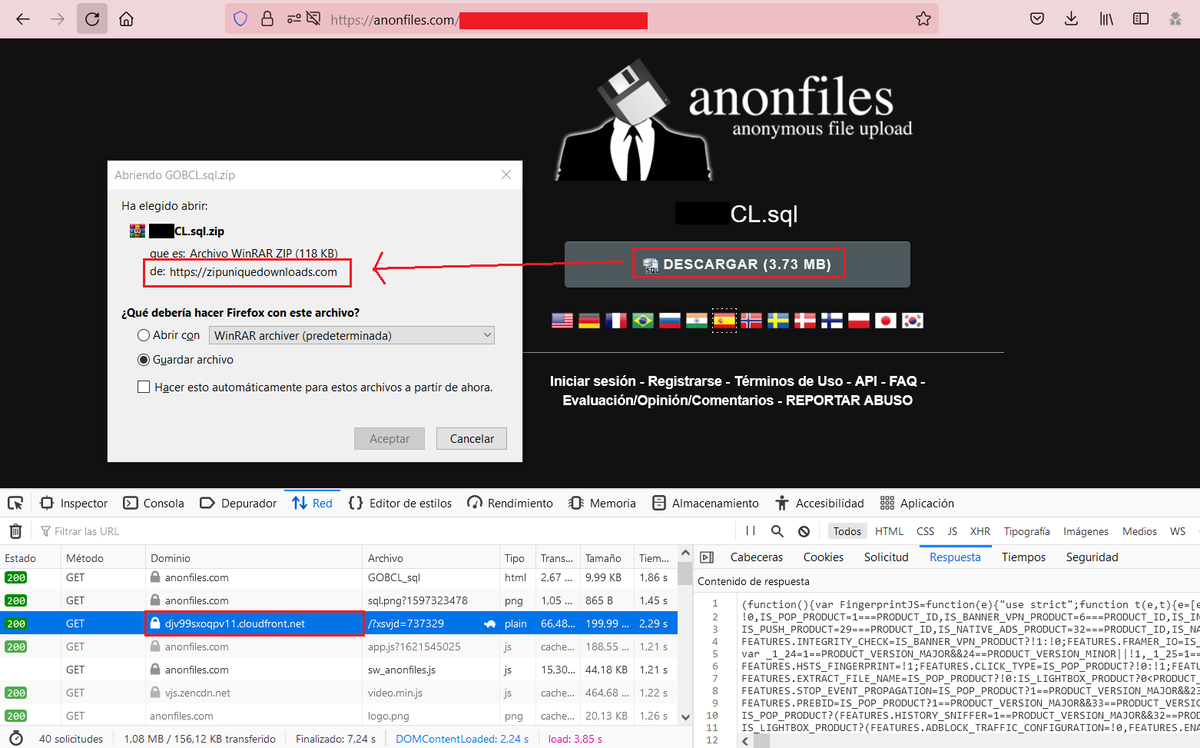This screenshot has width=1200, height=748.
Task: Check 'Hacer esto automáticamente' checkbox
Action: click(x=144, y=386)
